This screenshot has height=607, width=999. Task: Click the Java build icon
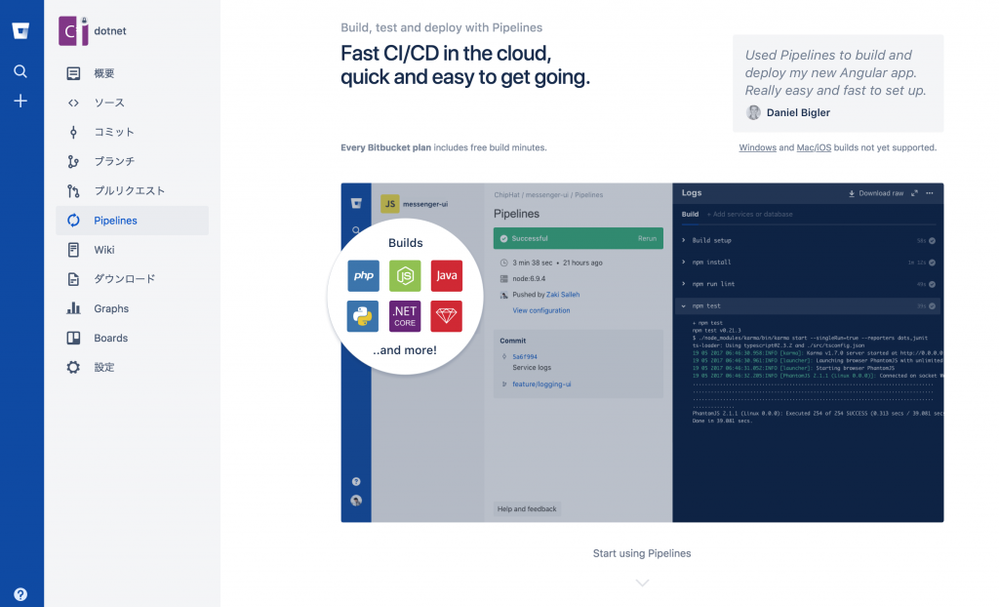coord(447,276)
